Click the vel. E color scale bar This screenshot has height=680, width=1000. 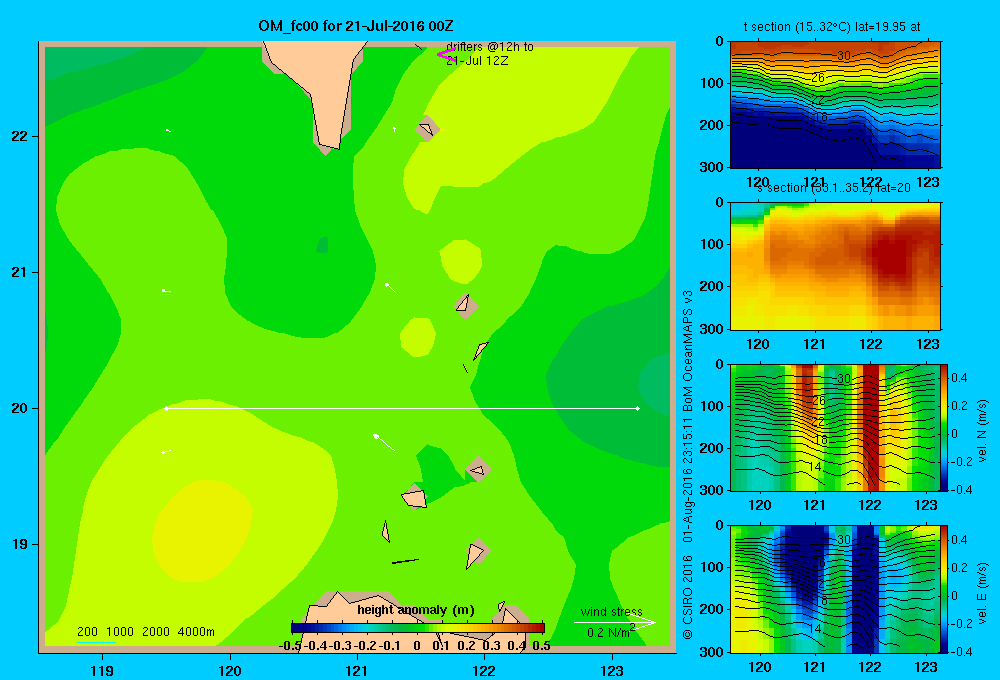point(945,589)
